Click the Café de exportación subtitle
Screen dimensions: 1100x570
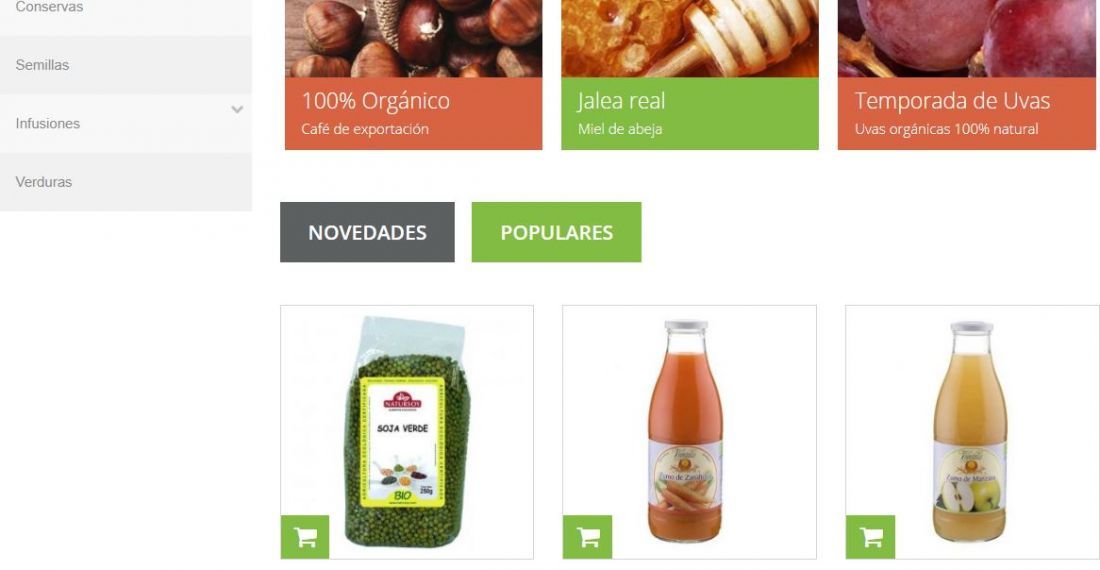point(365,129)
